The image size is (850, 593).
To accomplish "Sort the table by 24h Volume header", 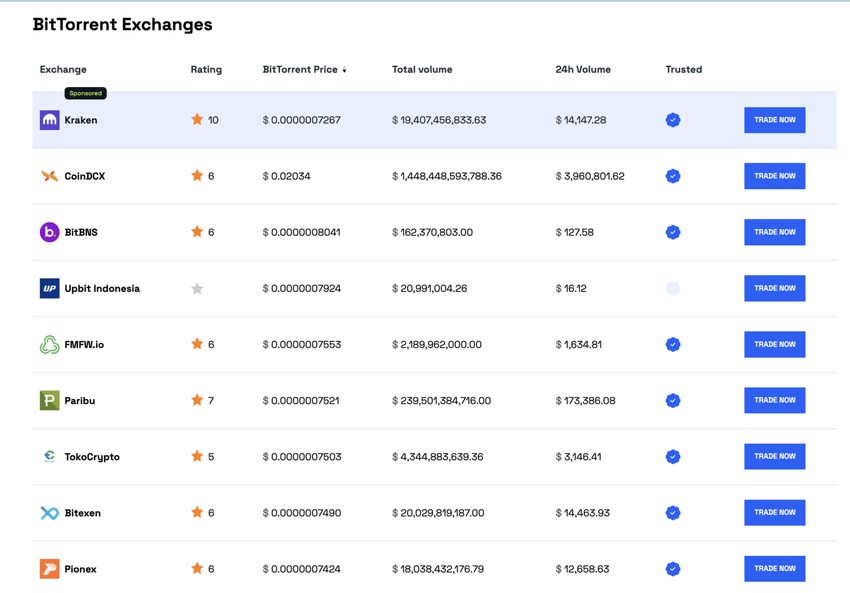I will (x=583, y=70).
